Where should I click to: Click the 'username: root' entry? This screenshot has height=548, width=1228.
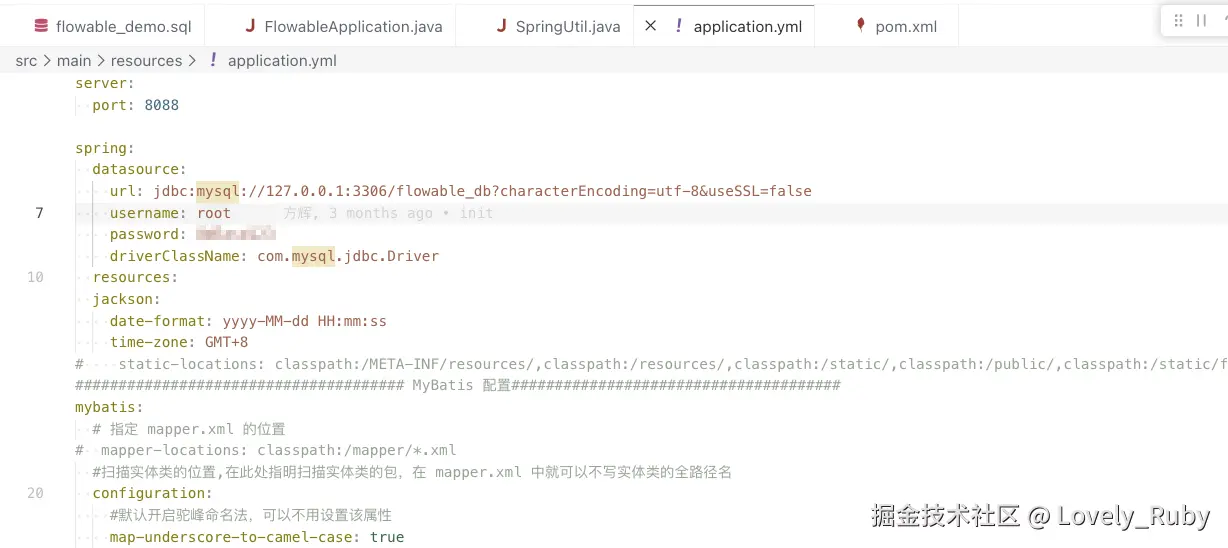pos(170,213)
